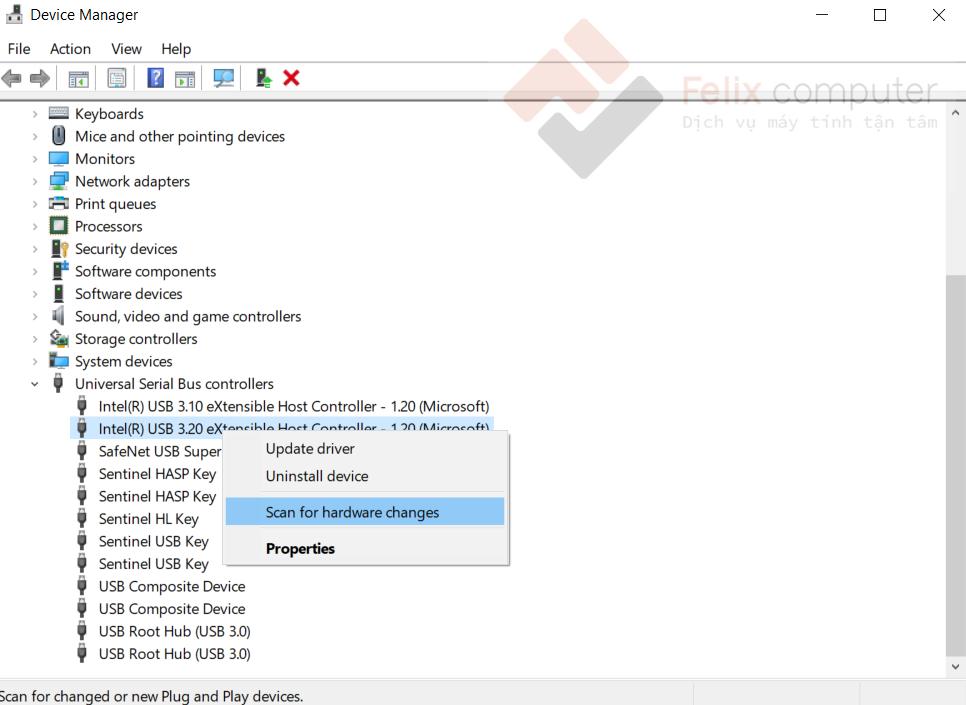Select the first USB Composite Device entry
Viewport: 966px width, 705px height.
171,586
